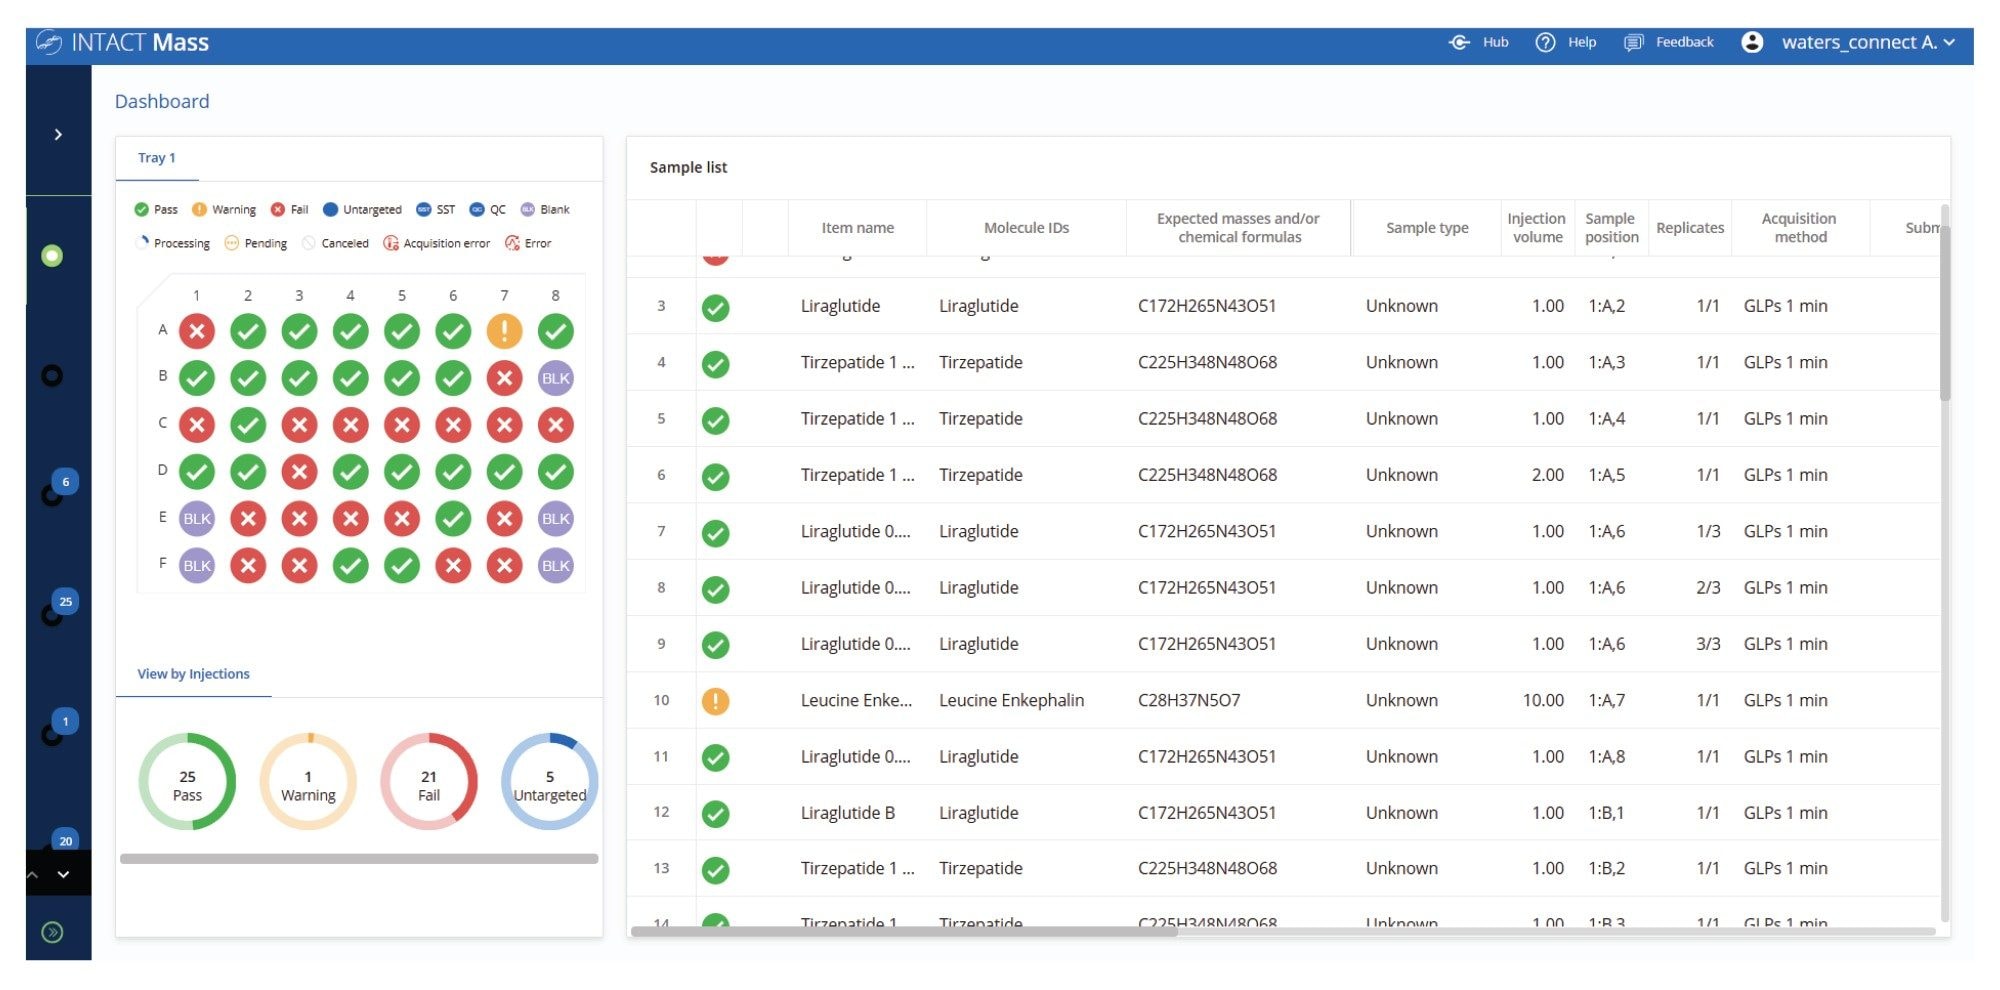Select the failed well A1 on the tray plate
This screenshot has width=2000, height=990.
197,331
